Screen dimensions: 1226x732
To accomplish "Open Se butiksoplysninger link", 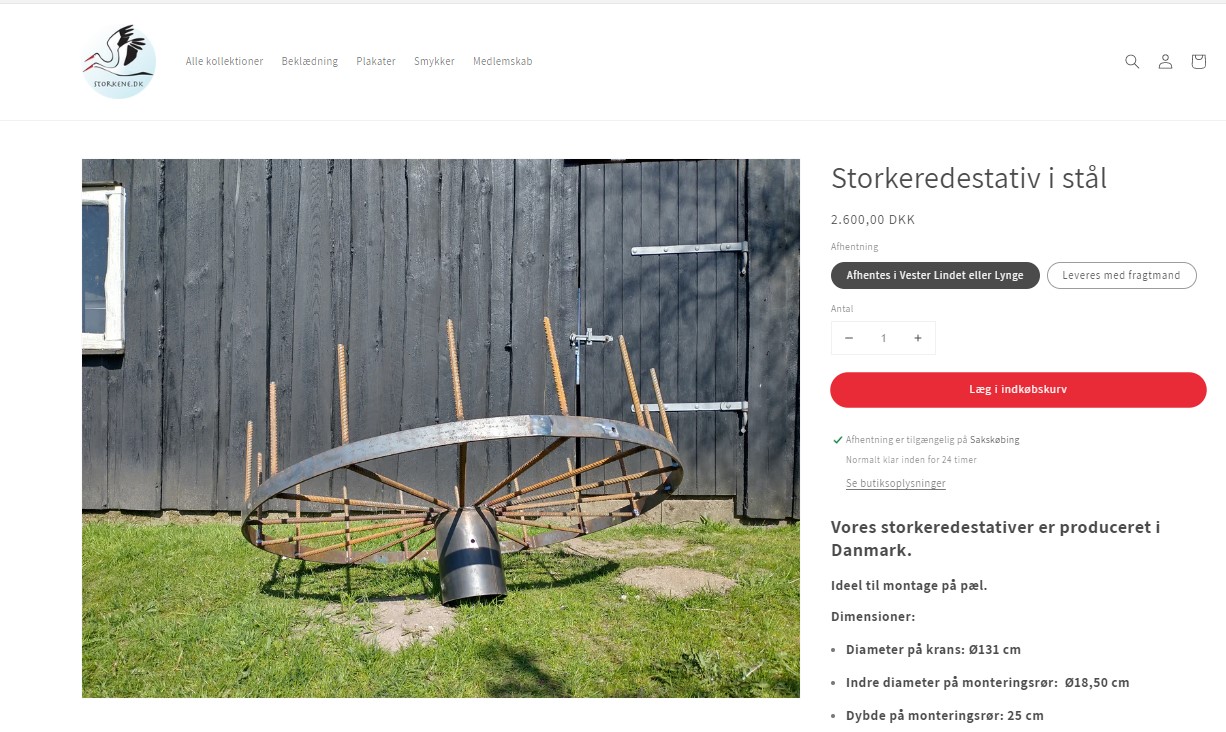I will coord(895,483).
